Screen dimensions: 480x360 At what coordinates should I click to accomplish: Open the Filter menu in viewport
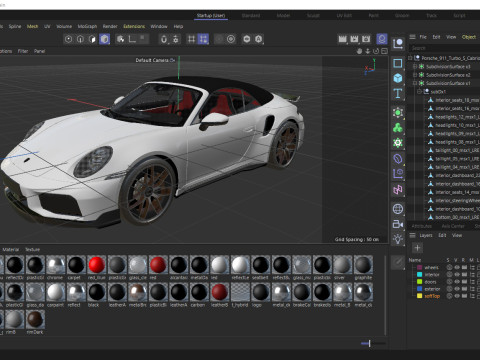[x=23, y=51]
